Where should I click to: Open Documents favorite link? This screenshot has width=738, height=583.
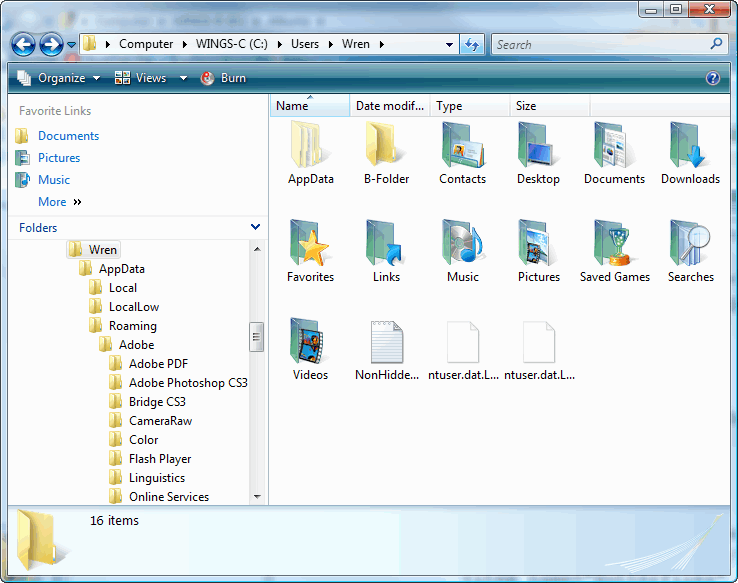coord(68,136)
